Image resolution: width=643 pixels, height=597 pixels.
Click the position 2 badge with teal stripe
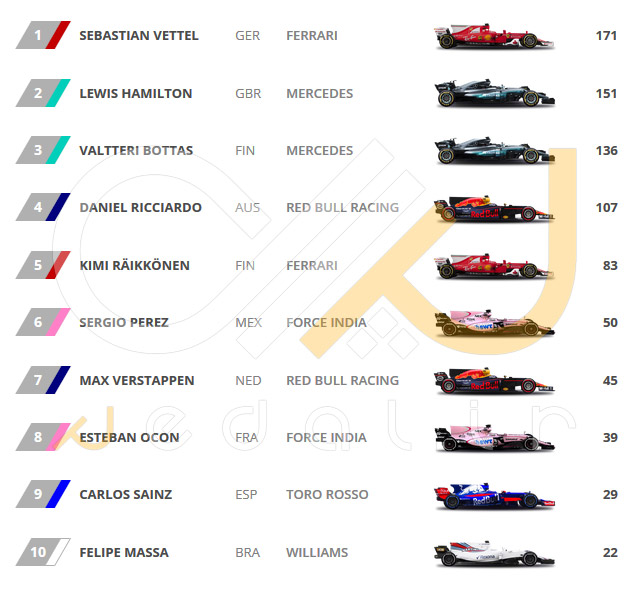pos(43,93)
